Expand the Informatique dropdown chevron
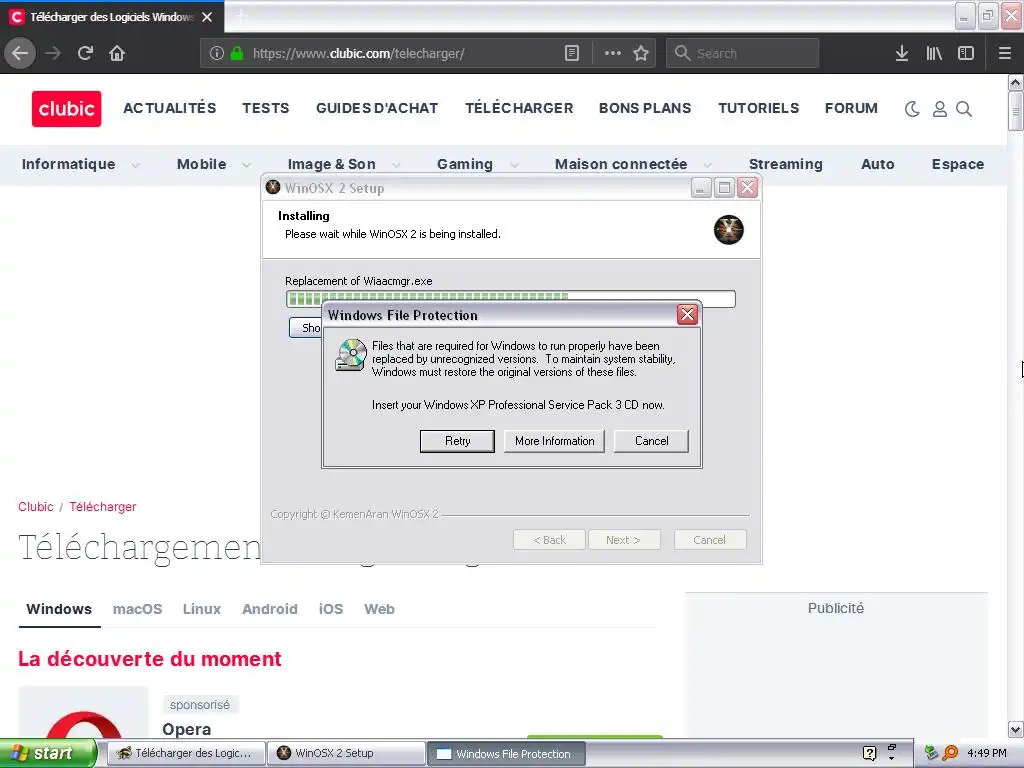 point(135,165)
